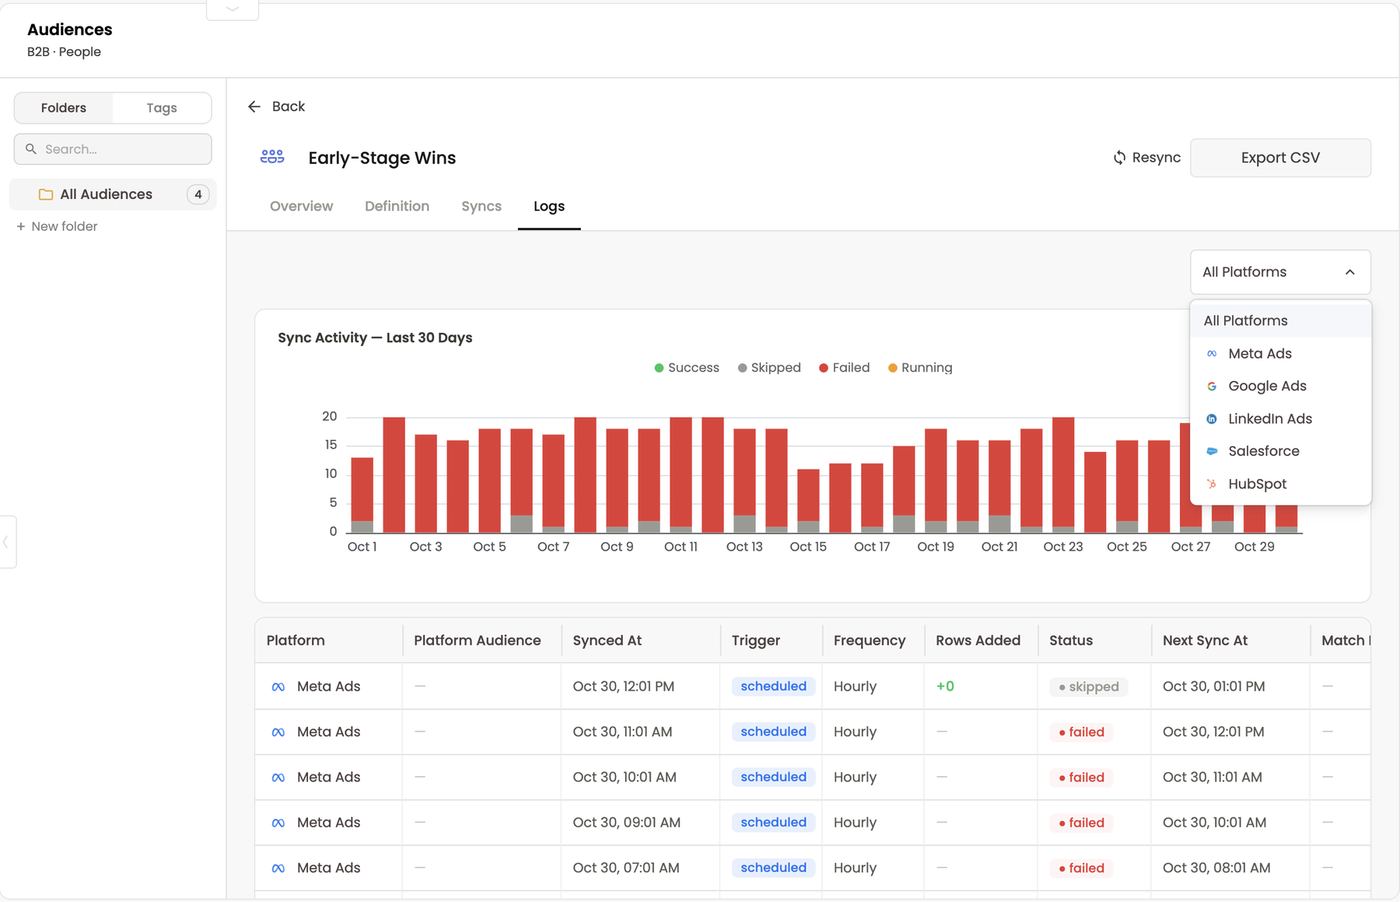Click the Meta Ads logo in dropdown
Screen dimensions: 1400x902
[x=1212, y=354]
